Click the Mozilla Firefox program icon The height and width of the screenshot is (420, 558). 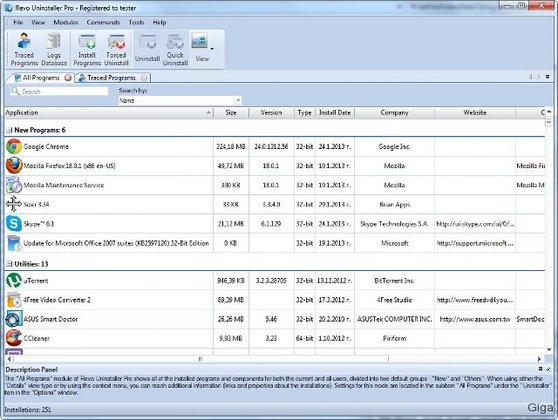coord(14,166)
